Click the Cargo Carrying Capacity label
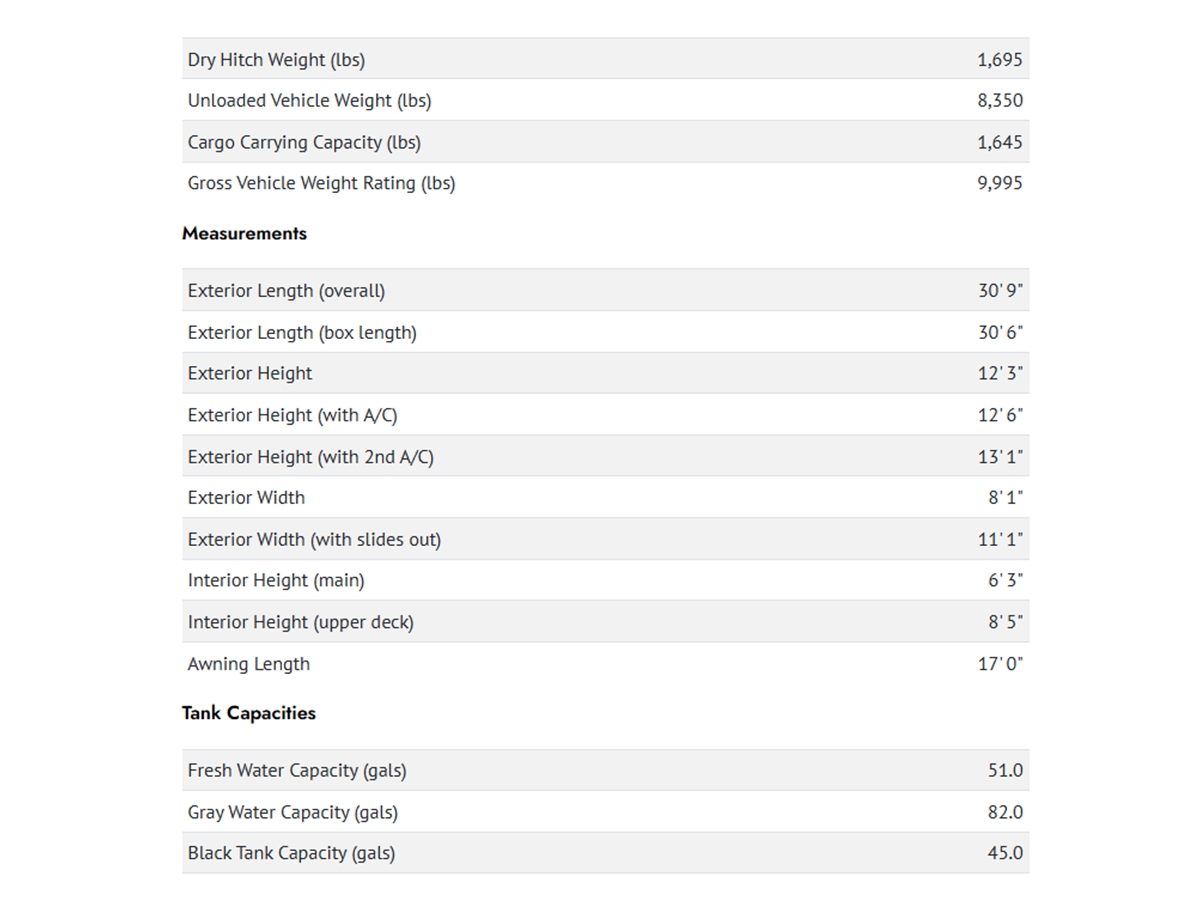 click(x=304, y=142)
